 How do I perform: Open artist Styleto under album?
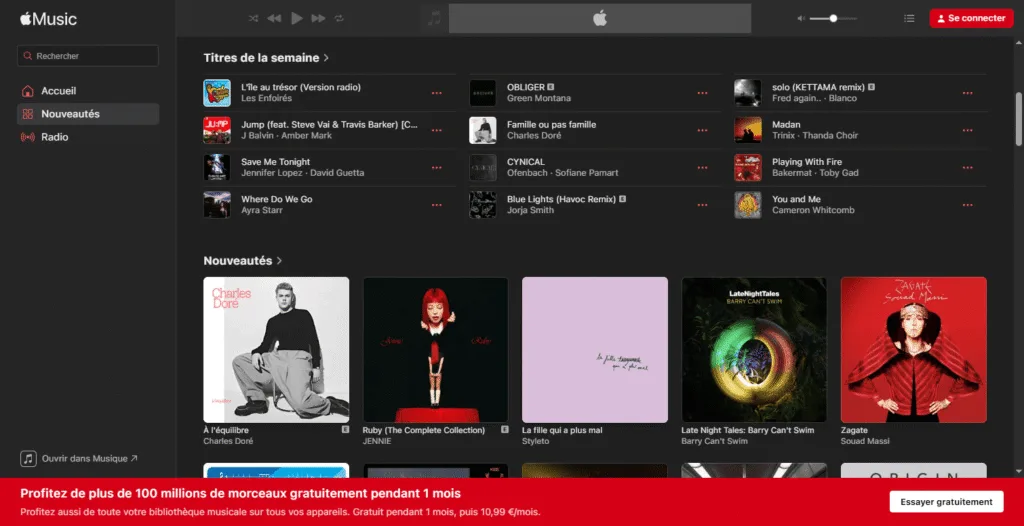click(x=536, y=441)
